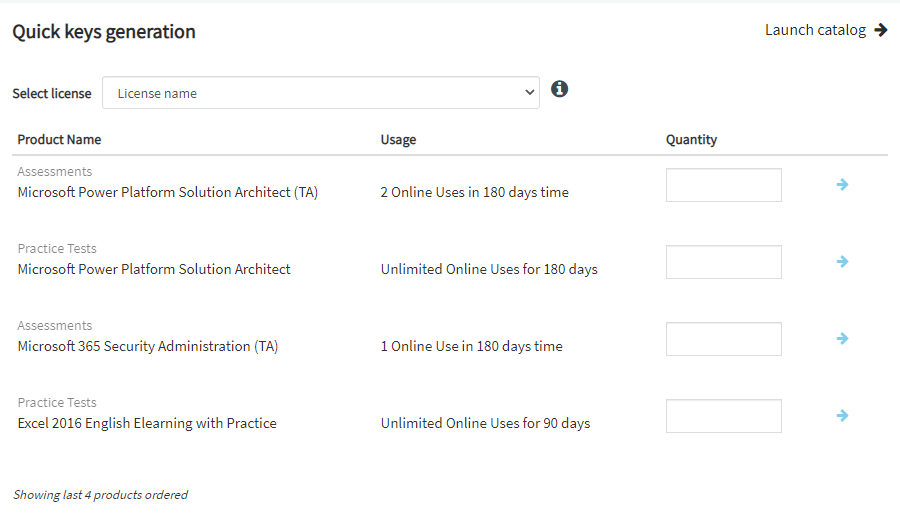The image size is (900, 531).
Task: Click Excel 2016 English Elearning with Practice
Action: click(147, 423)
